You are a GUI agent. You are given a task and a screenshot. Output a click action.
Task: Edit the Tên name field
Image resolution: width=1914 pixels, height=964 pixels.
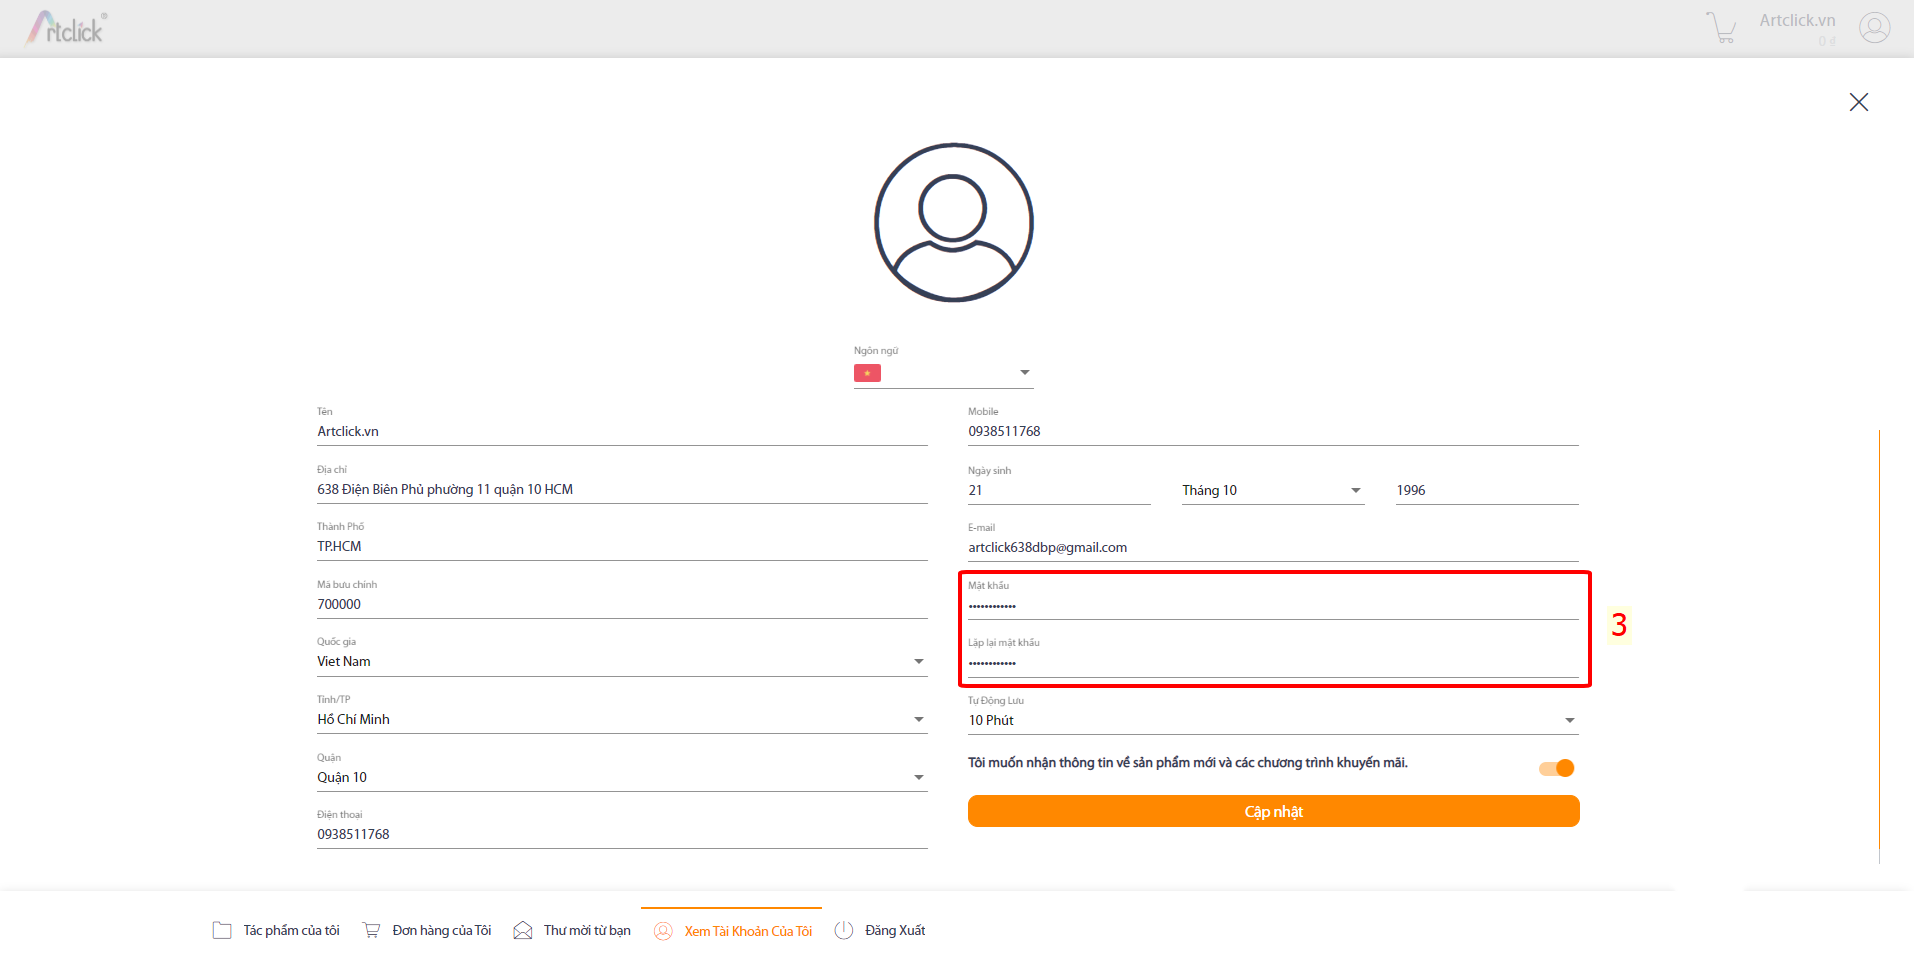(622, 432)
